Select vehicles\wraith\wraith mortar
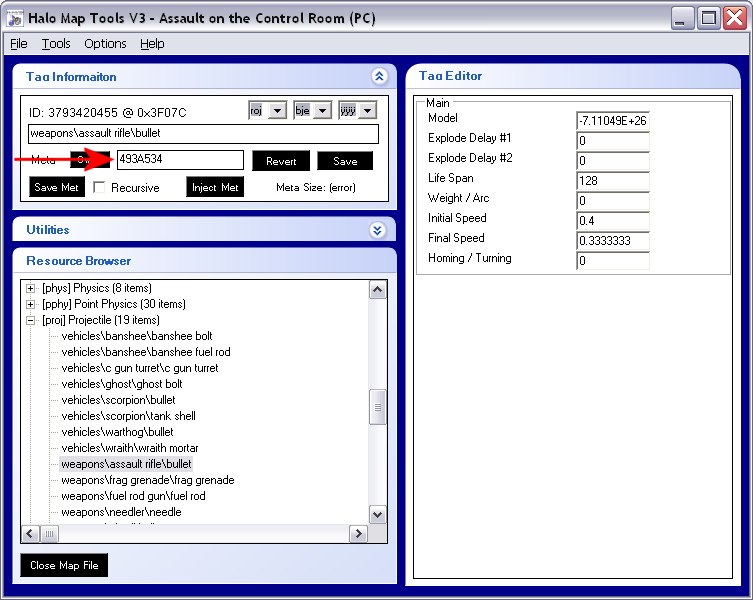753x600 pixels. (130, 448)
